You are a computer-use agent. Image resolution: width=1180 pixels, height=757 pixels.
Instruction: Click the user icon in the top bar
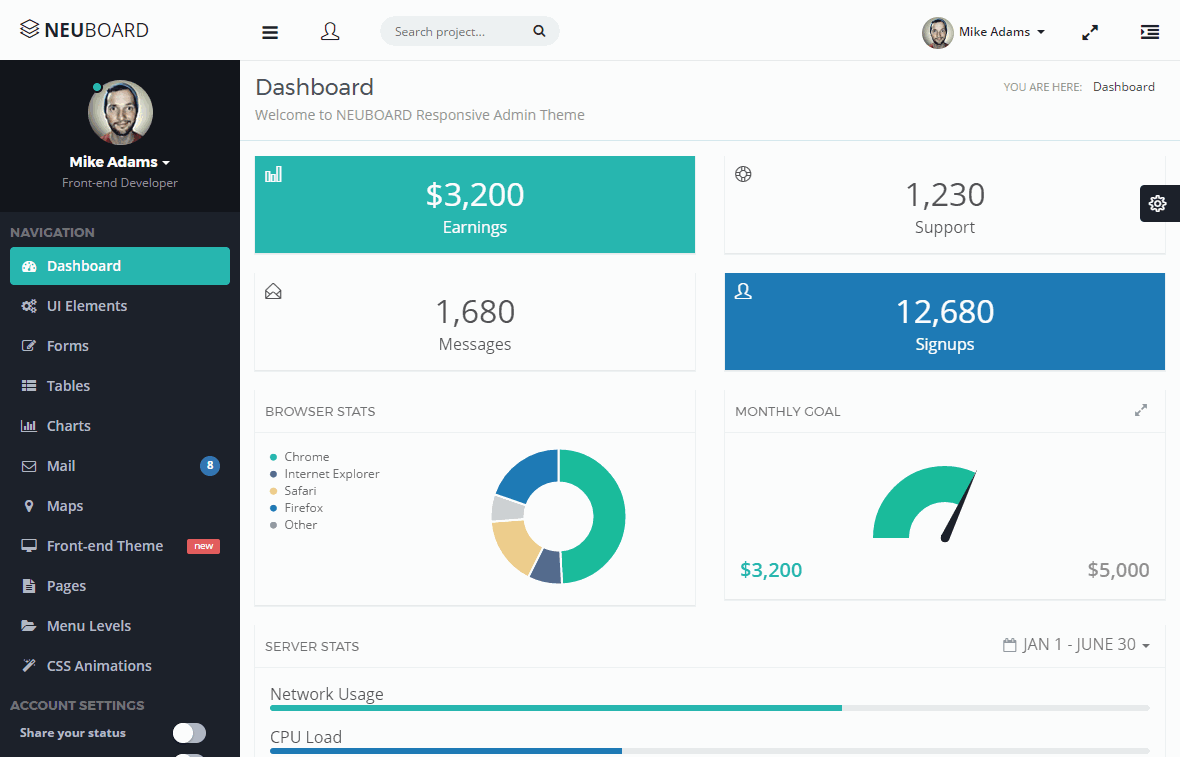tap(330, 31)
